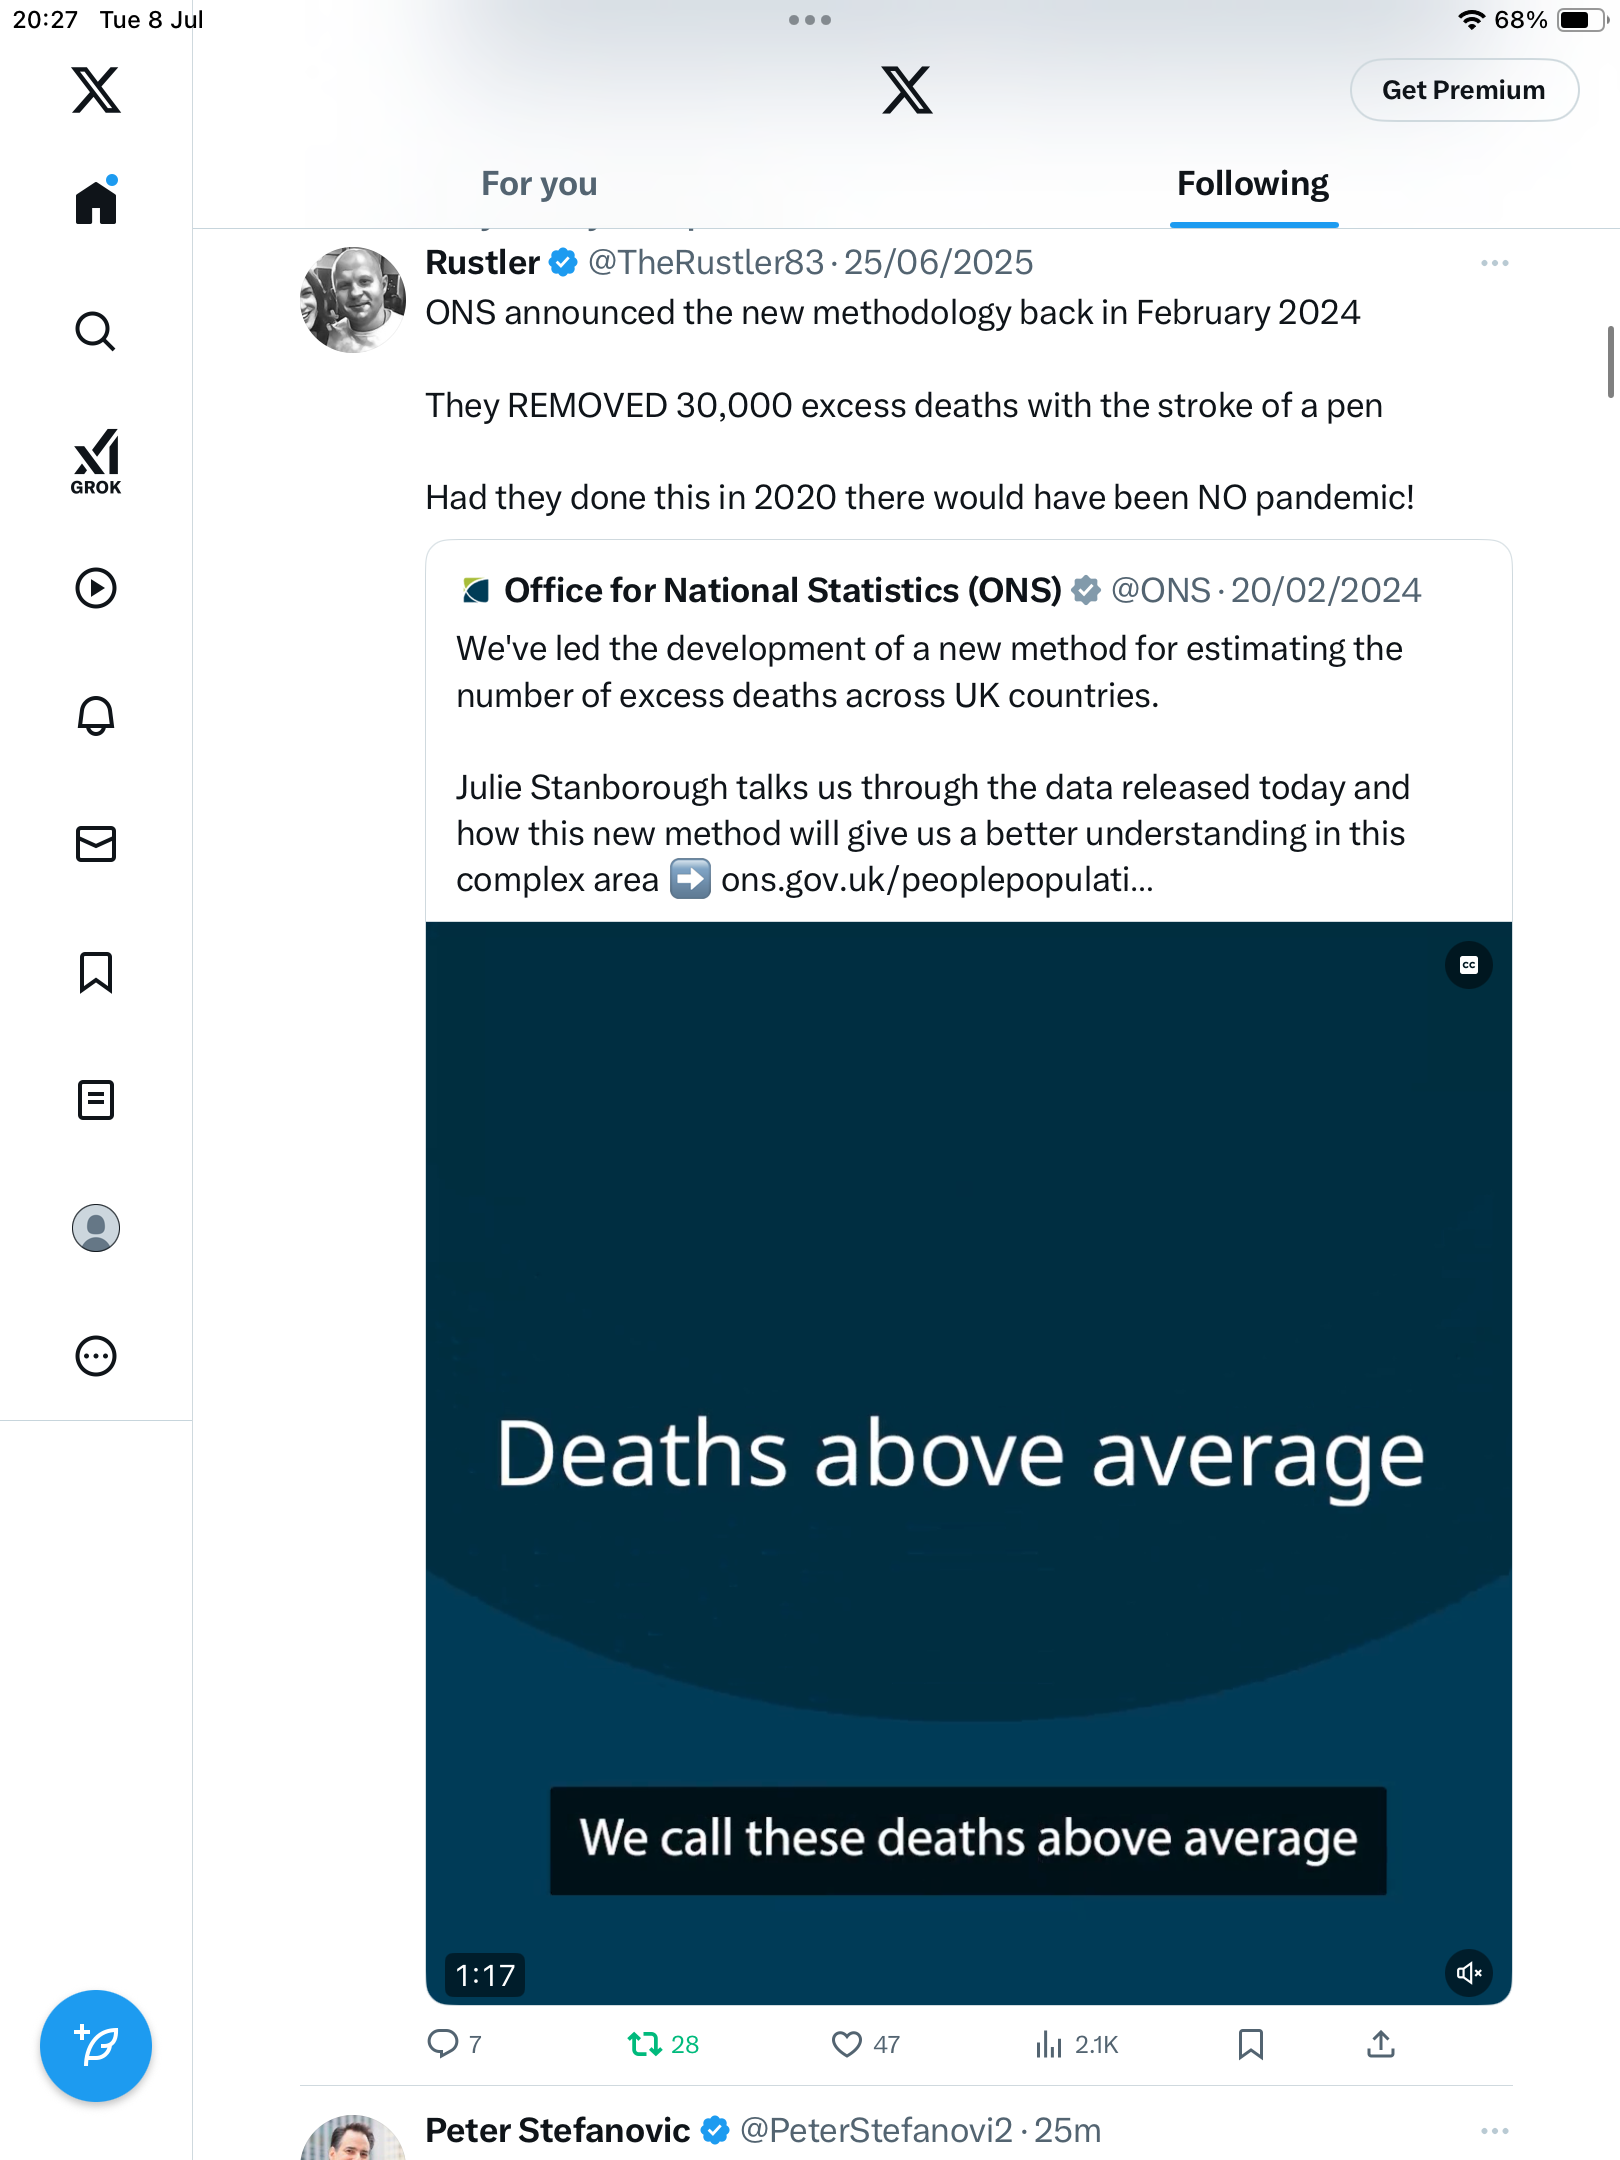
Task: Share Rustler's post
Action: tap(1381, 2044)
